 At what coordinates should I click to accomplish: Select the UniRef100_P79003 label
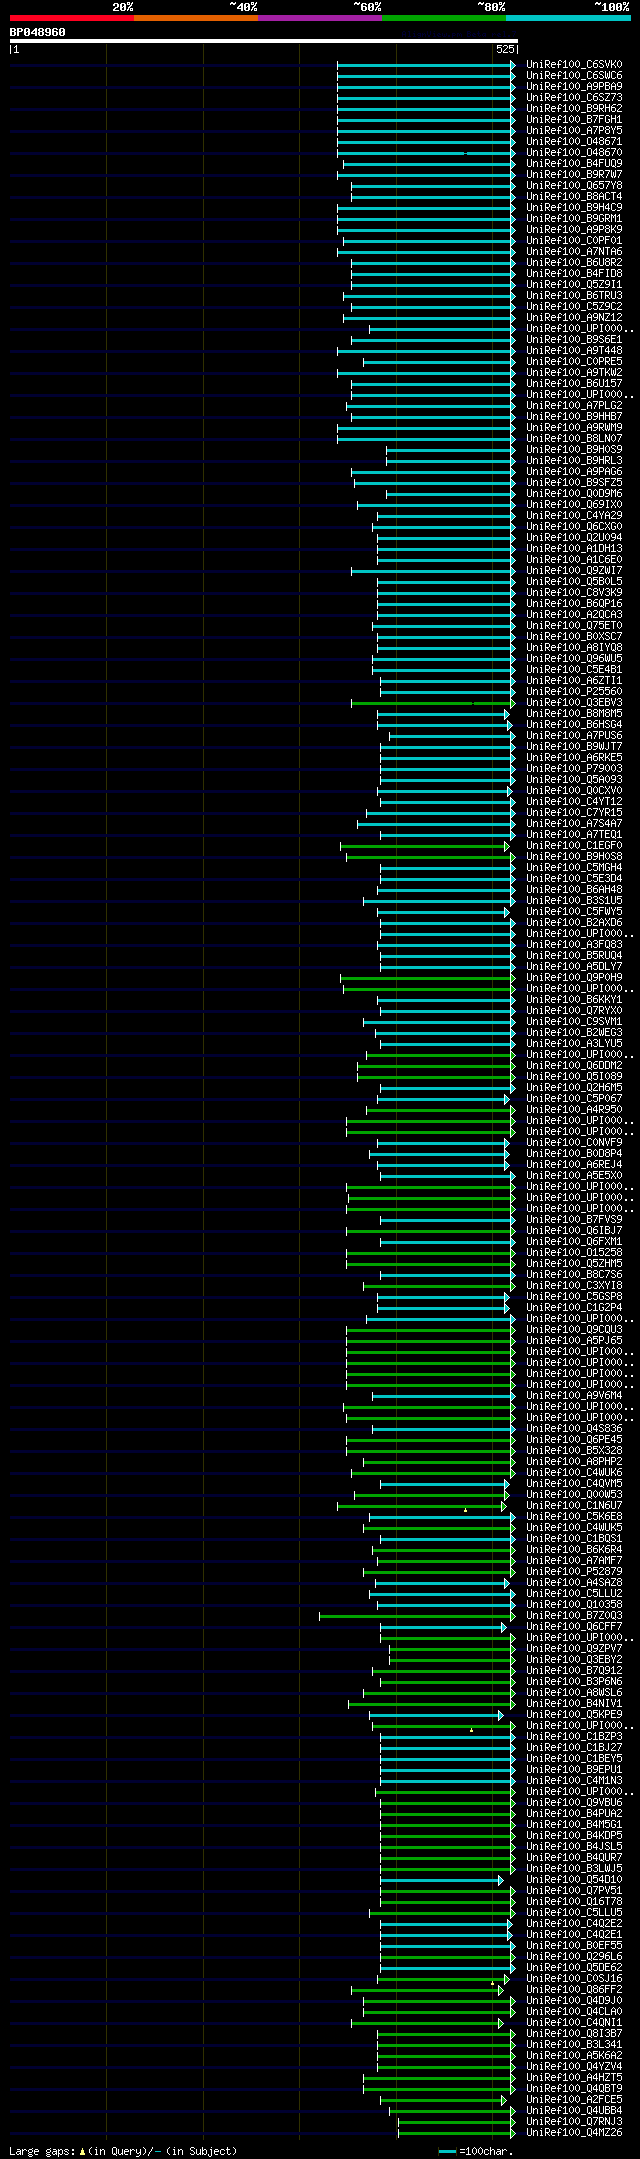click(x=574, y=769)
